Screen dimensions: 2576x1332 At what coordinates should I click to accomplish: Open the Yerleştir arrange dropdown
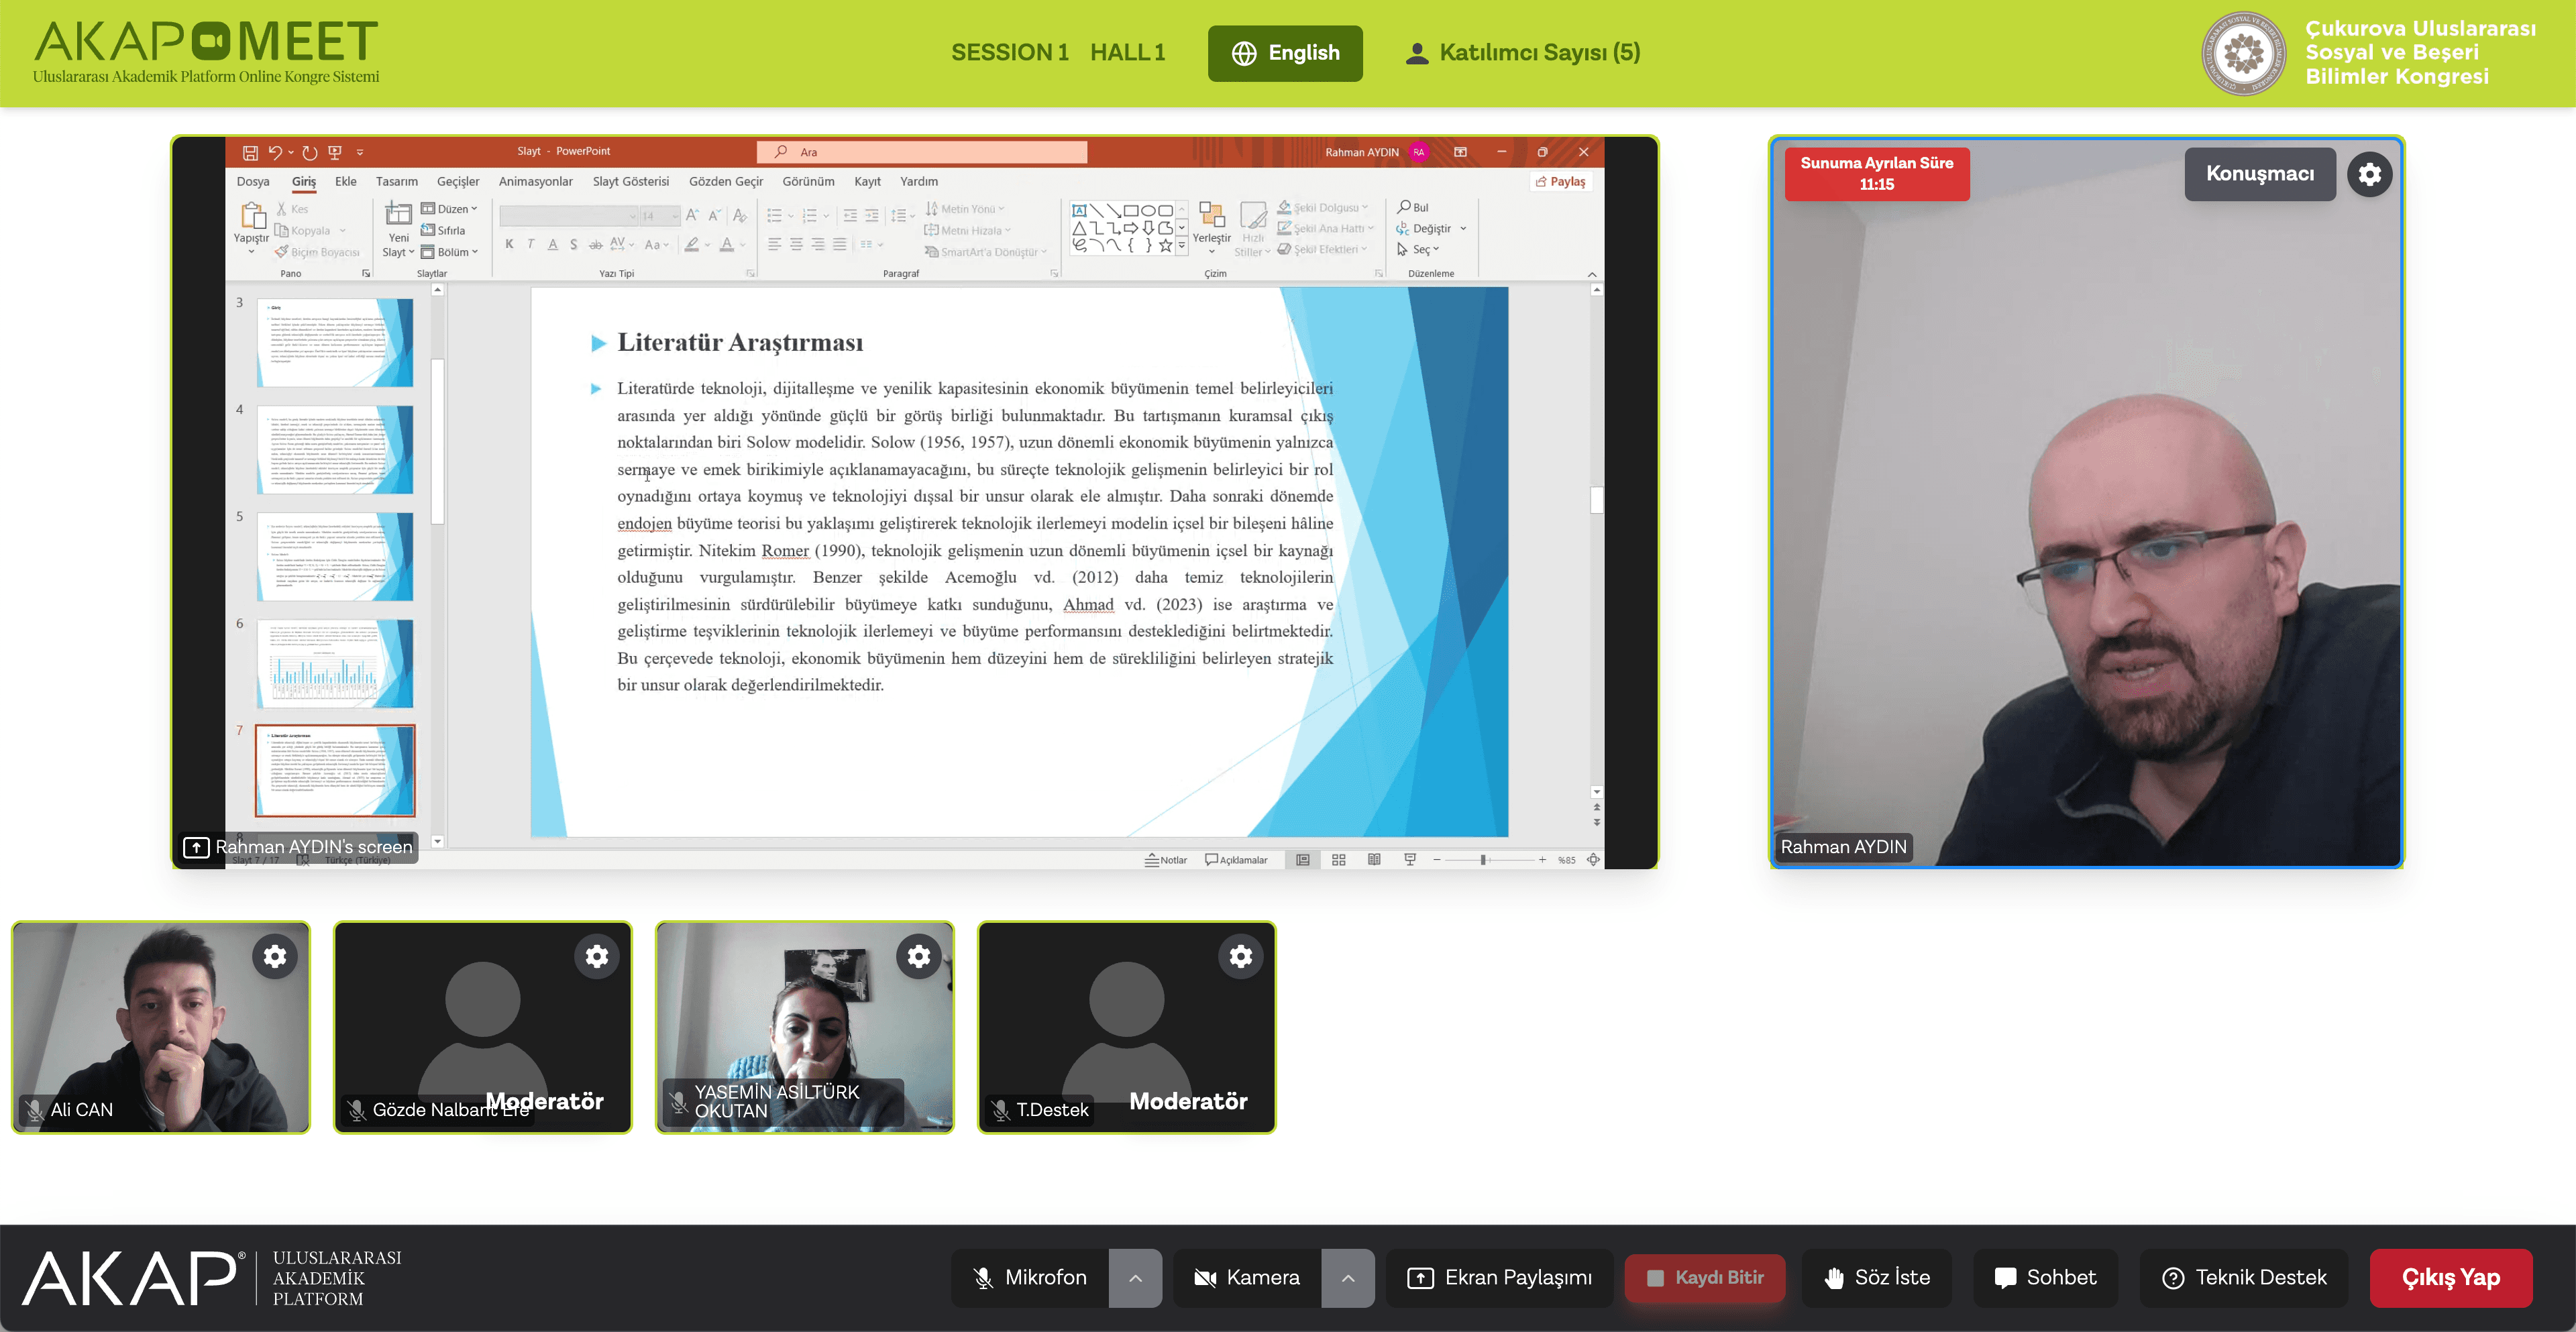tap(1212, 228)
